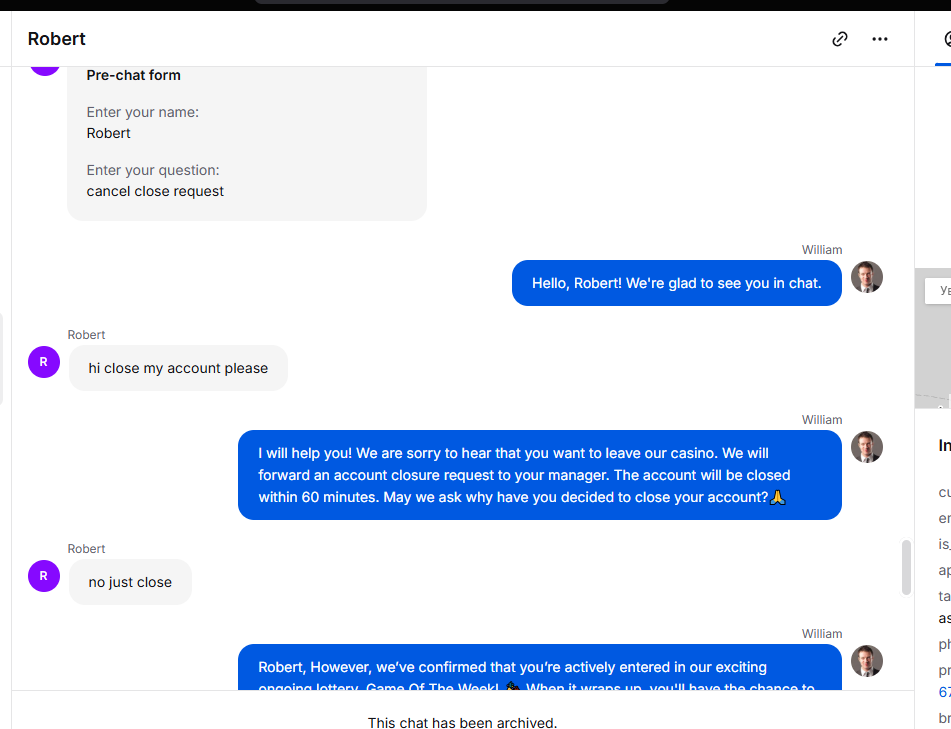Open the Pre-chat form card
951x729 pixels.
247,143
